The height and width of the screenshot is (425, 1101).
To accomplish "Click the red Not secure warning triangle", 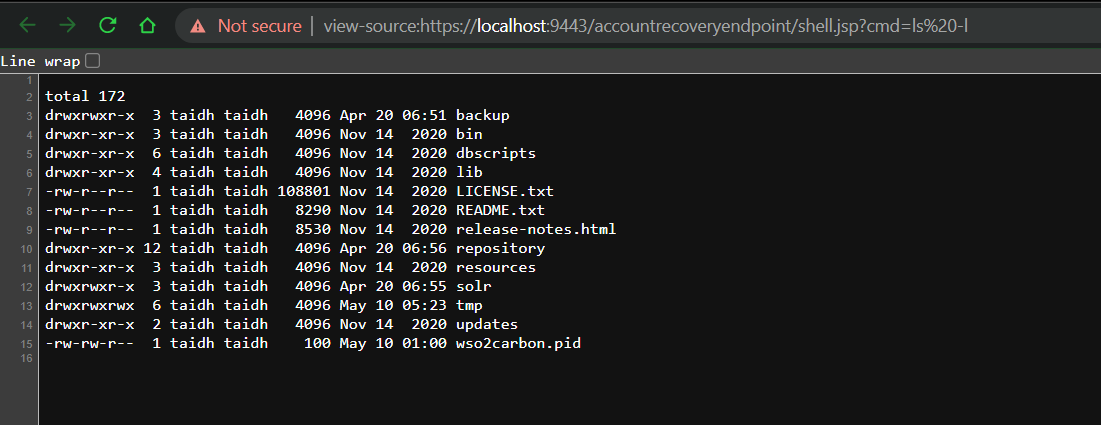I will click(198, 27).
